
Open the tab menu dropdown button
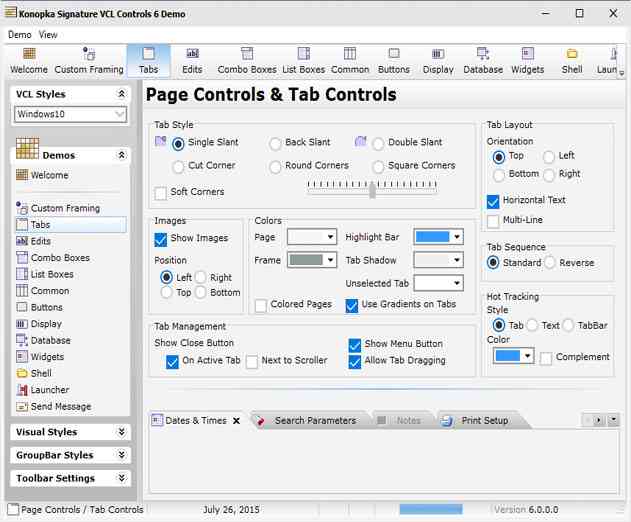tap(613, 421)
